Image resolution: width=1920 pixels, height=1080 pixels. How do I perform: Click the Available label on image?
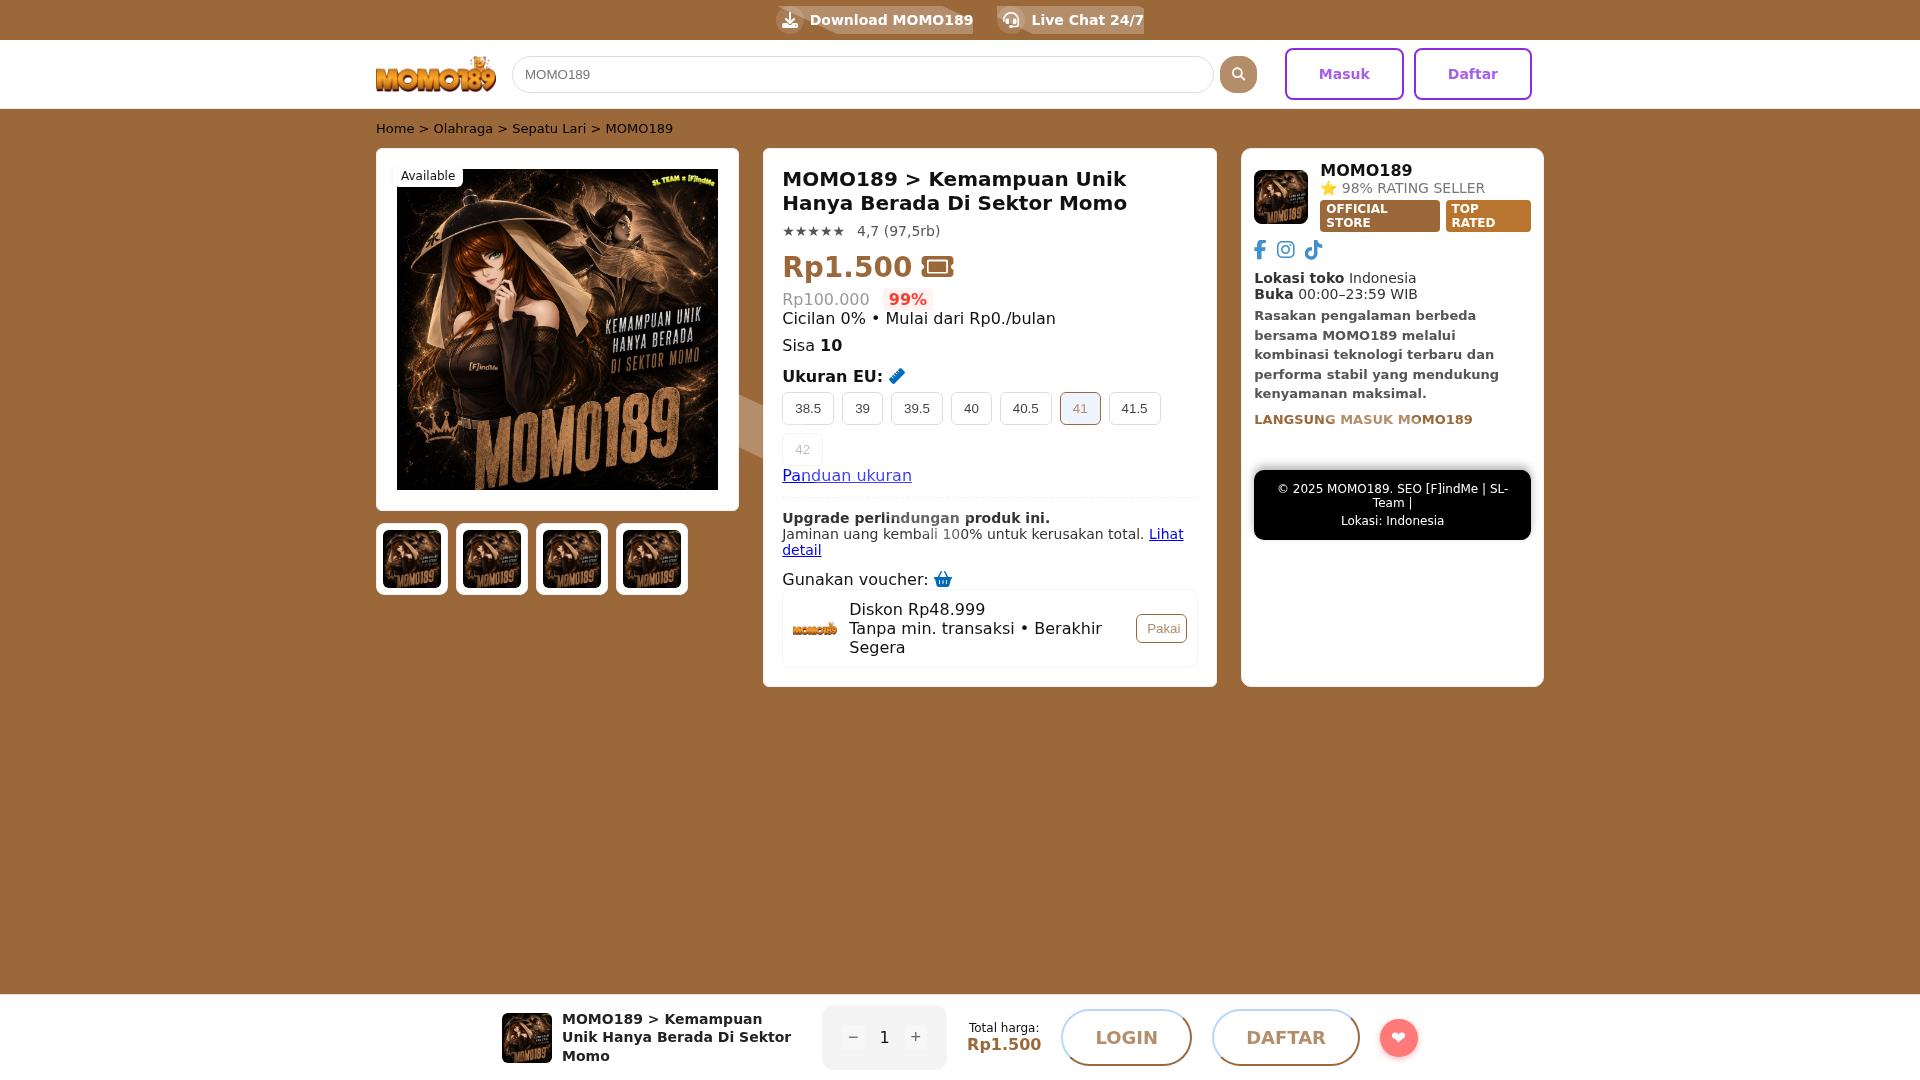(428, 176)
